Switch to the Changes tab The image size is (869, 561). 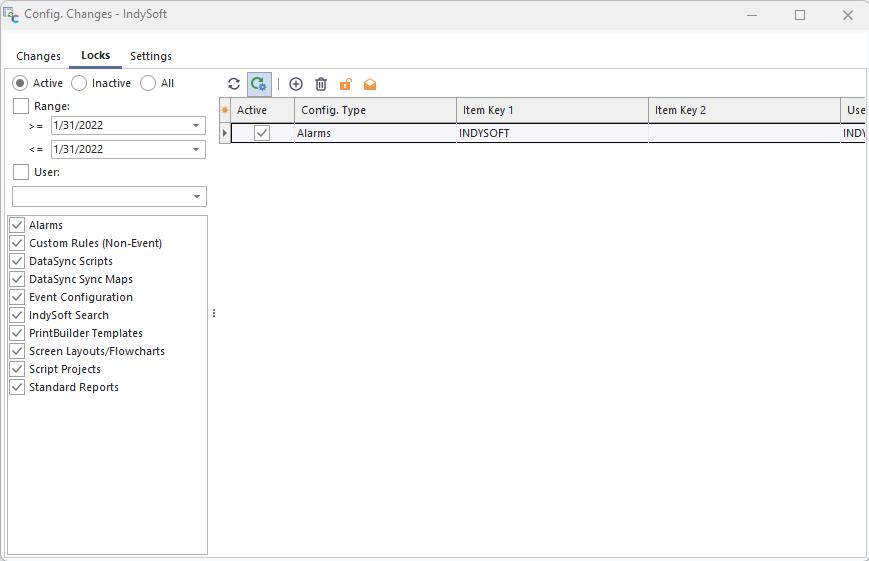[x=38, y=56]
